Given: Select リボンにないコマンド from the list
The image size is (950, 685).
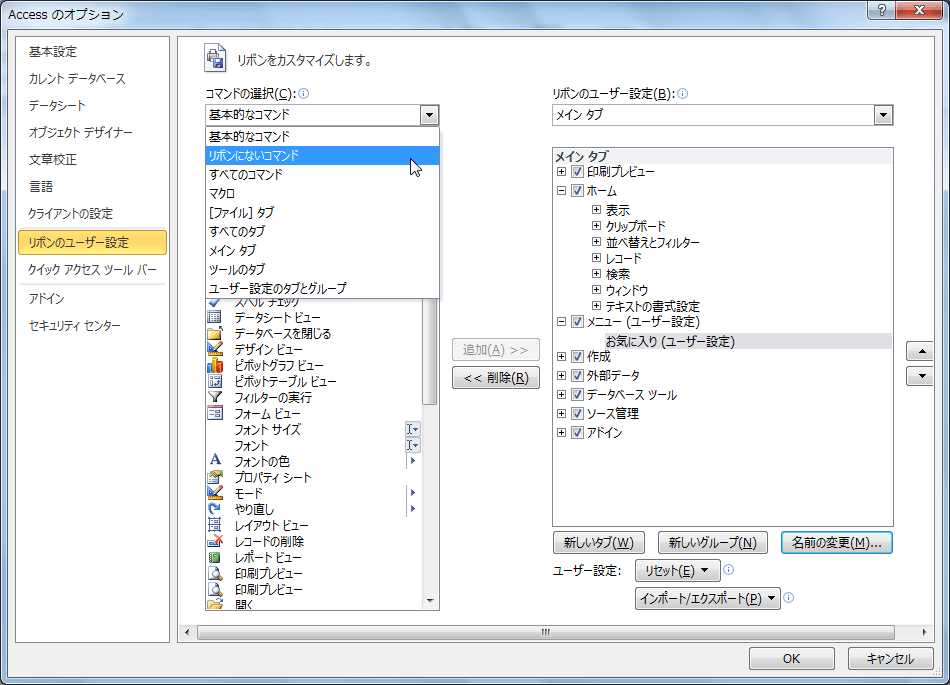Looking at the screenshot, I should [x=322, y=156].
